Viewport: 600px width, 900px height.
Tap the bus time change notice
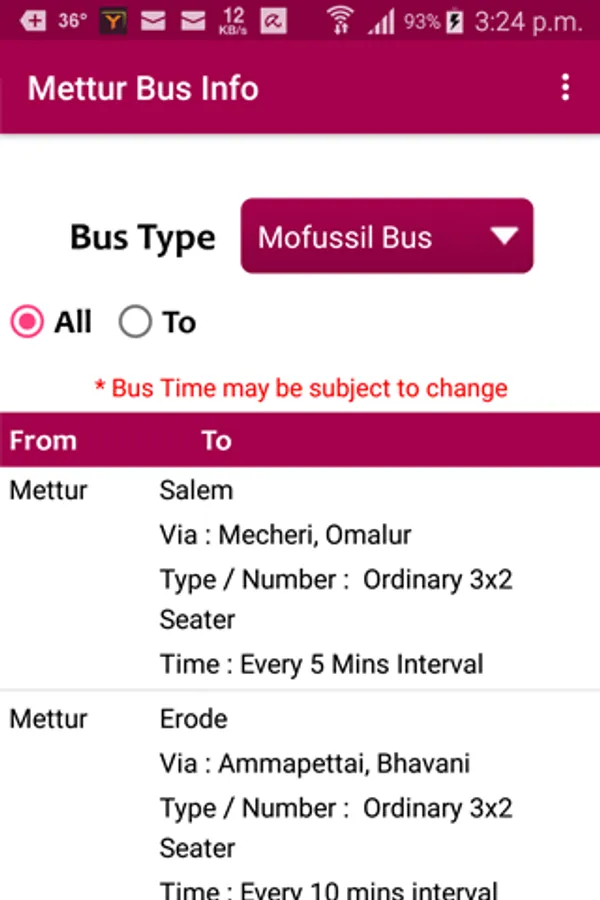(301, 388)
